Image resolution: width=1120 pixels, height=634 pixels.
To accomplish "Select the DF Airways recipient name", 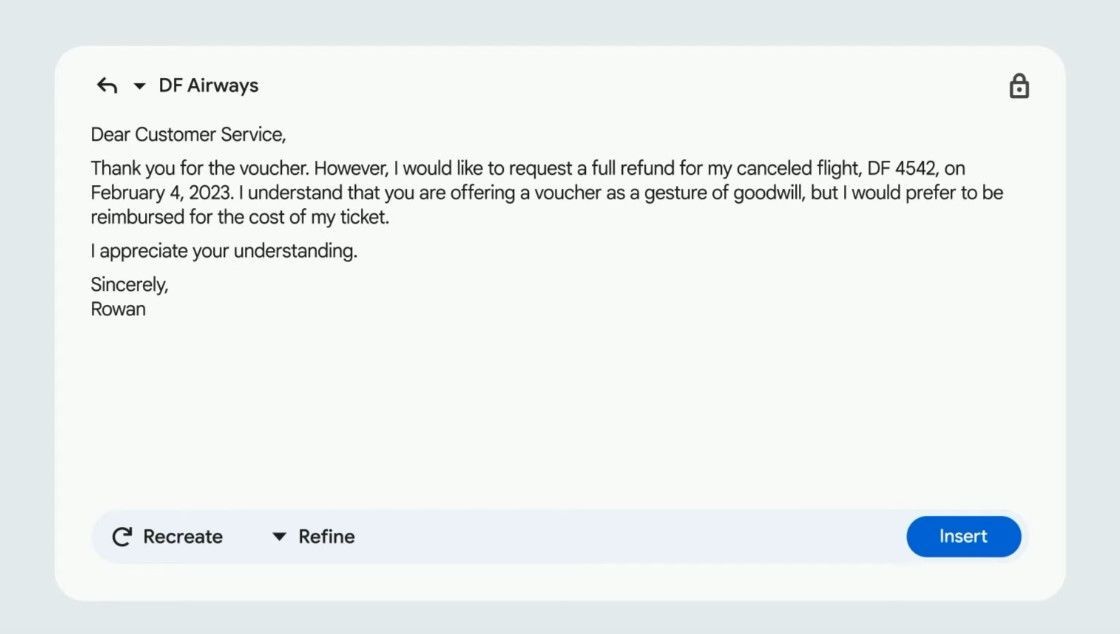I will (208, 86).
